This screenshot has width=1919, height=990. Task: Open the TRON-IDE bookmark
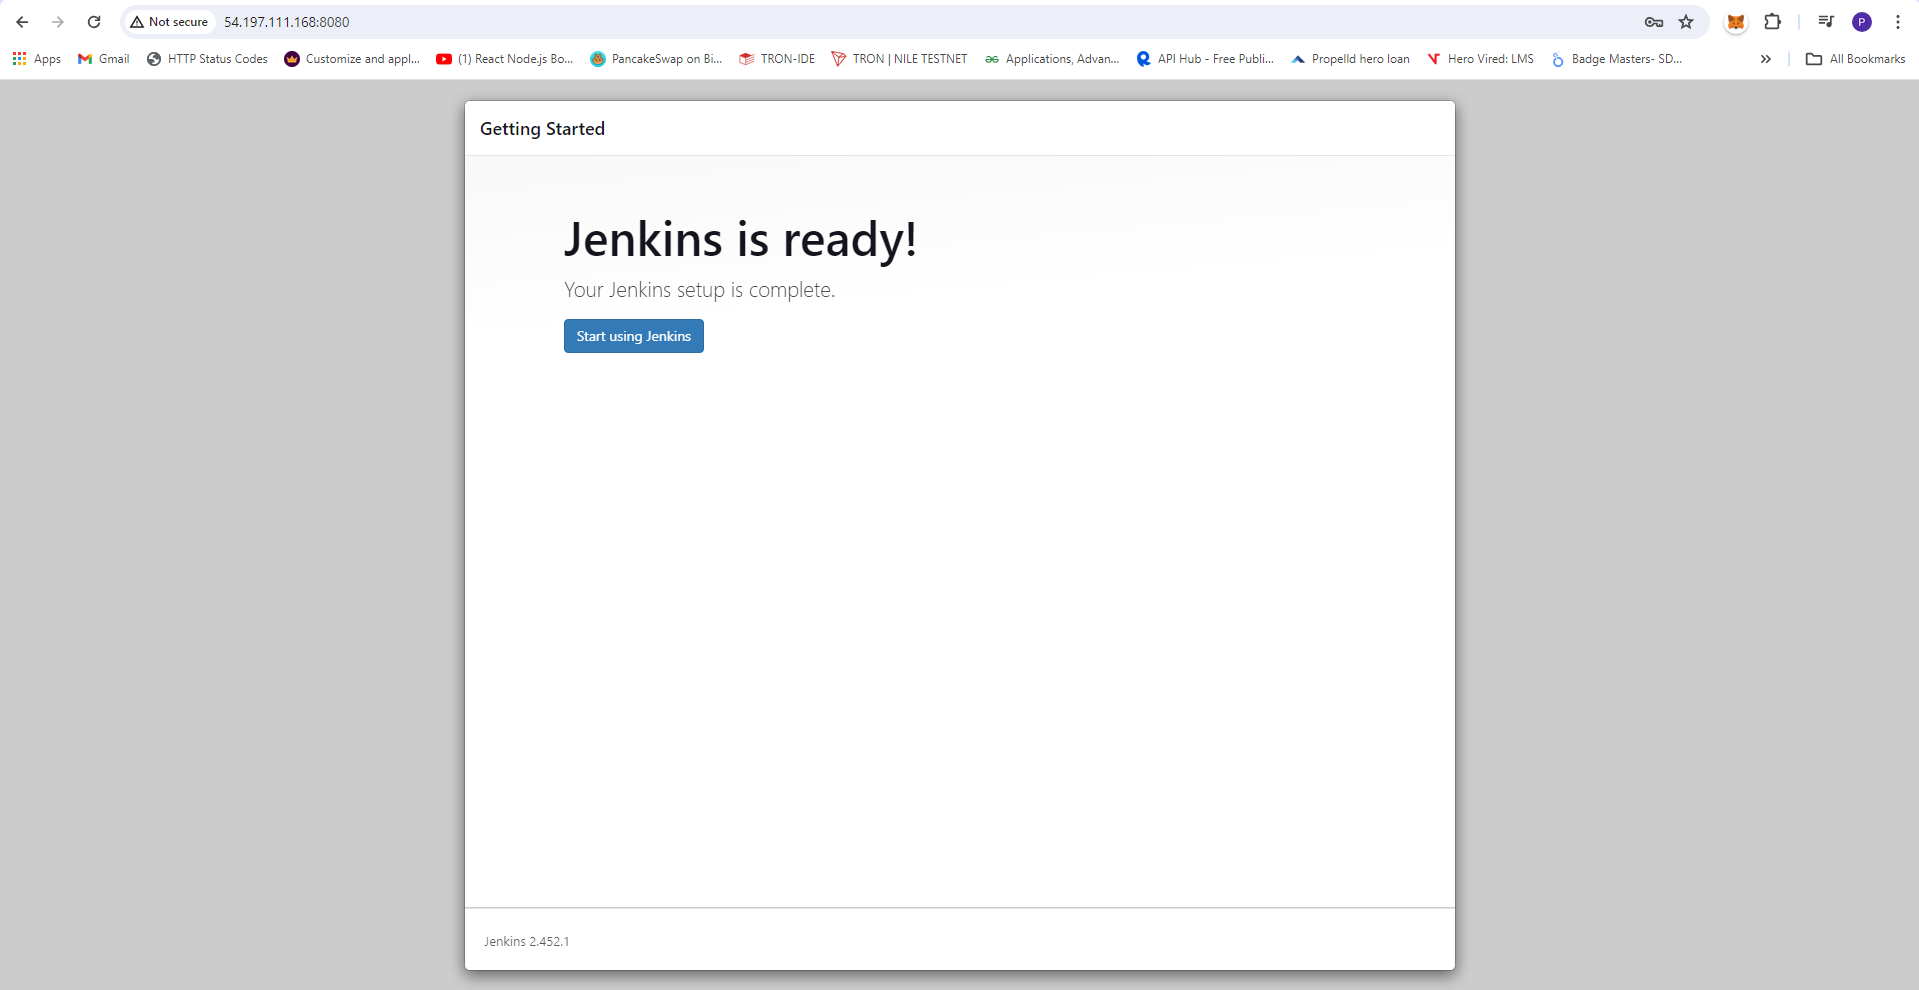pyautogui.click(x=777, y=59)
